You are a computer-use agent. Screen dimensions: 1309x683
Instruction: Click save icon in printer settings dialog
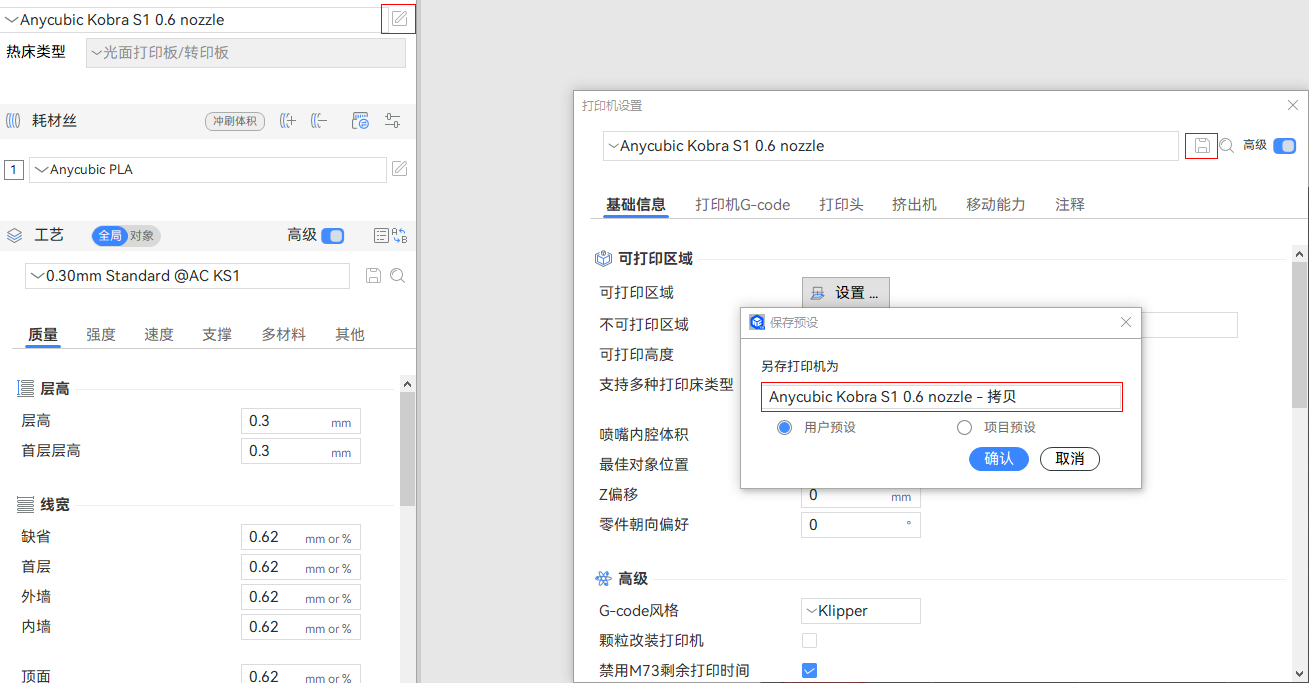1202,146
